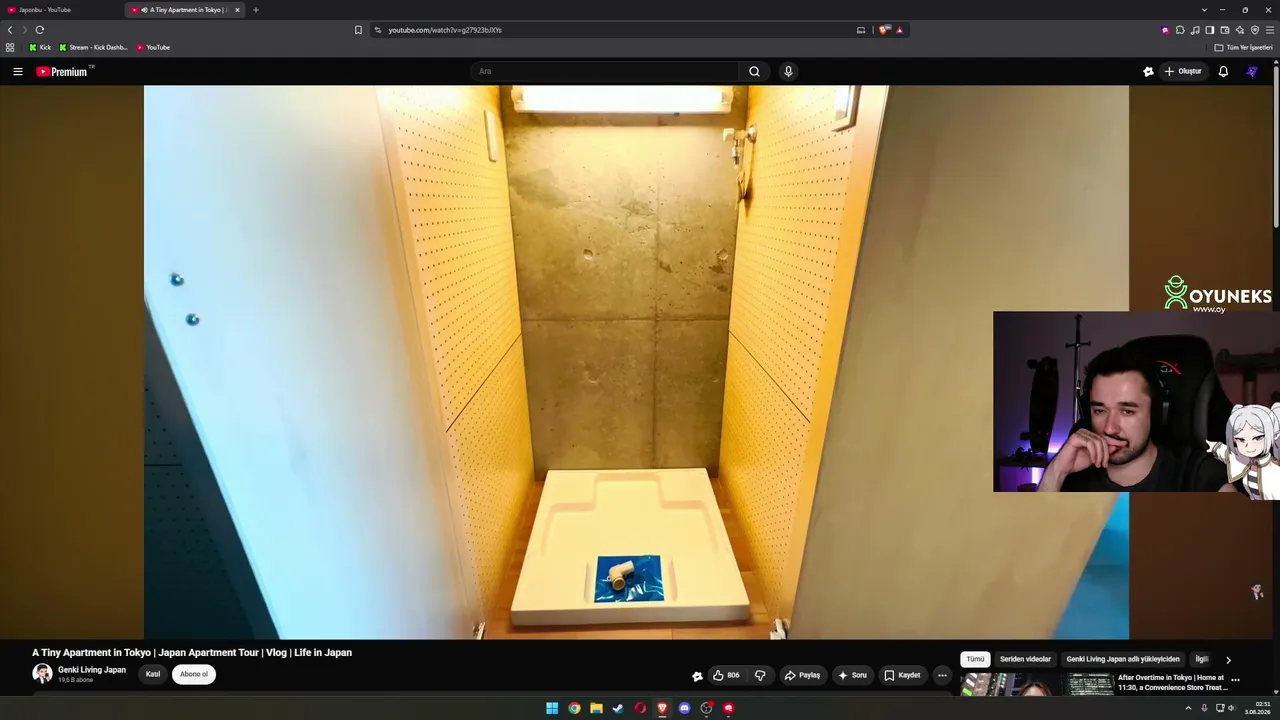Image resolution: width=1280 pixels, height=720 pixels.
Task: Open Discord from the taskbar
Action: coord(684,708)
